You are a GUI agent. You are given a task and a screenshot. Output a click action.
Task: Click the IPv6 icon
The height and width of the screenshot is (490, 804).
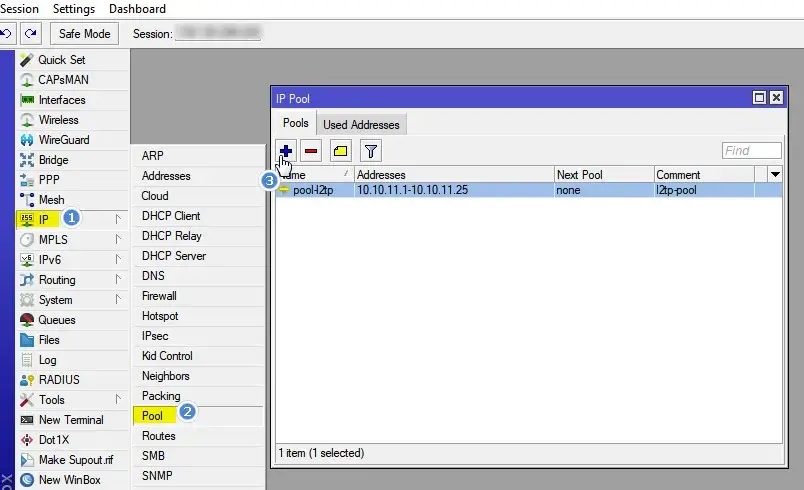click(x=27, y=260)
